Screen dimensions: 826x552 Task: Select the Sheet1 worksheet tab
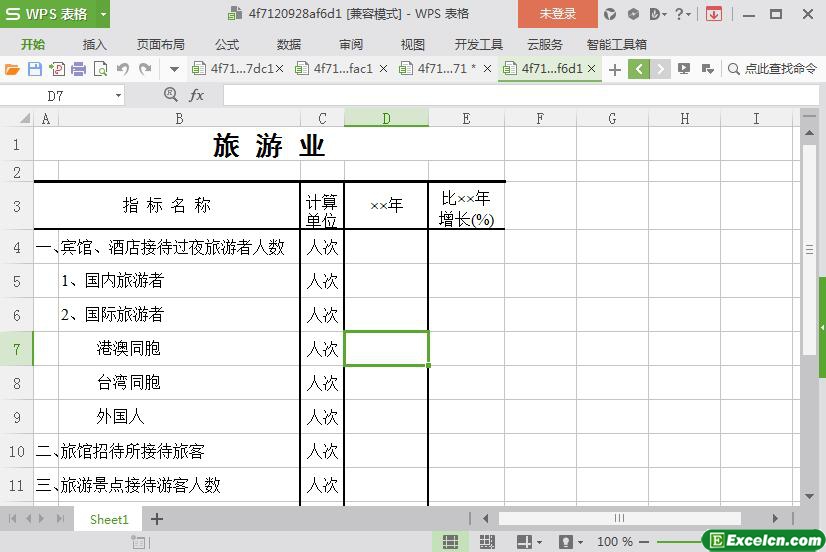(x=109, y=519)
